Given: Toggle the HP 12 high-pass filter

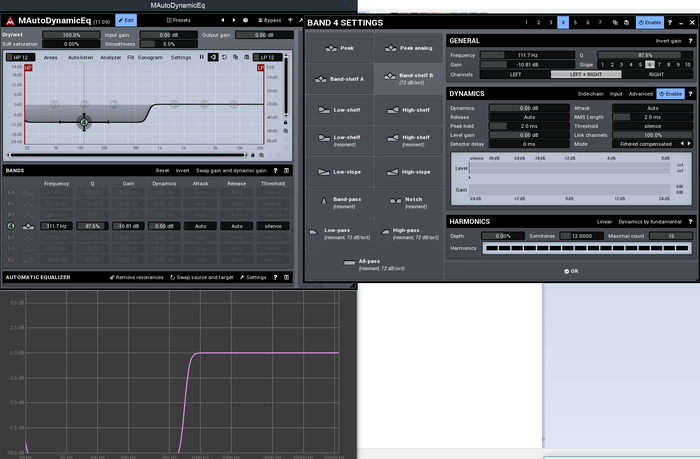Looking at the screenshot, I should 20,57.
